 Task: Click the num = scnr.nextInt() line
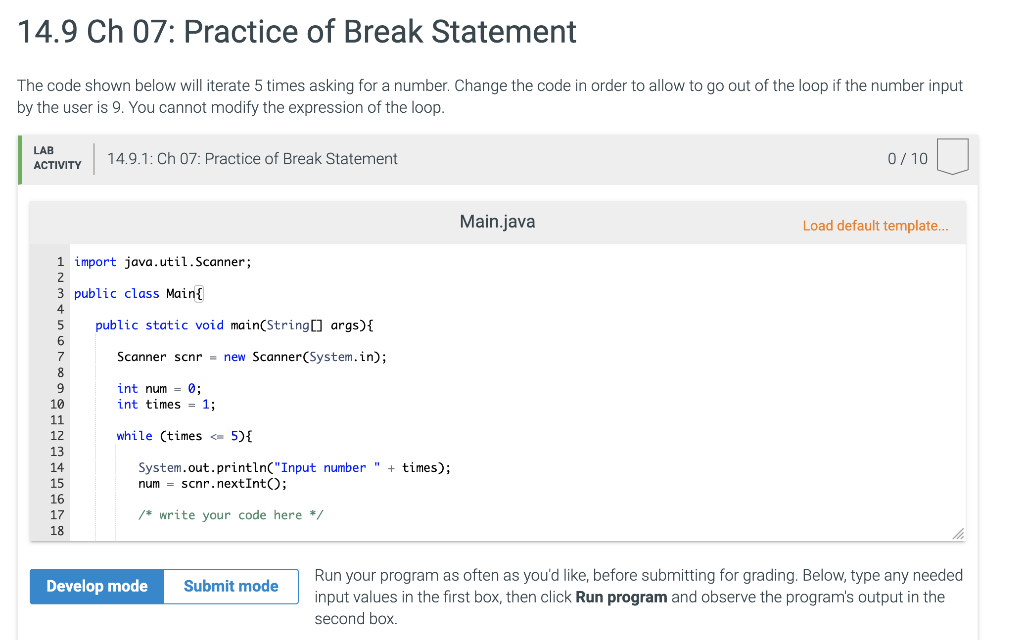(x=212, y=484)
